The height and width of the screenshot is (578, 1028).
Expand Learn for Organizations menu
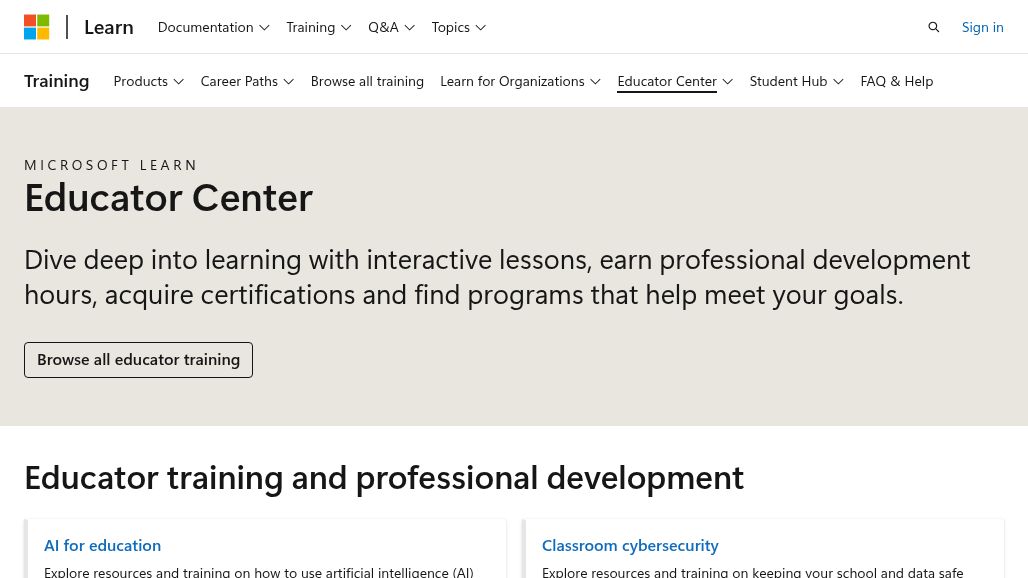[x=520, y=81]
